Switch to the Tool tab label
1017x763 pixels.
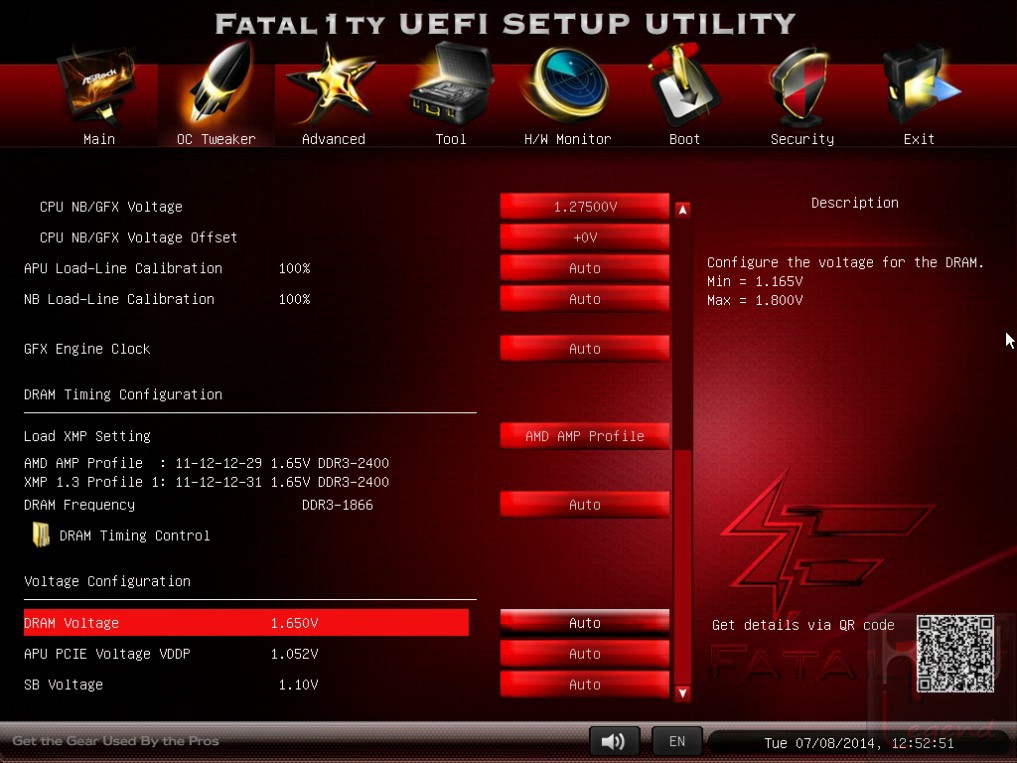click(451, 139)
